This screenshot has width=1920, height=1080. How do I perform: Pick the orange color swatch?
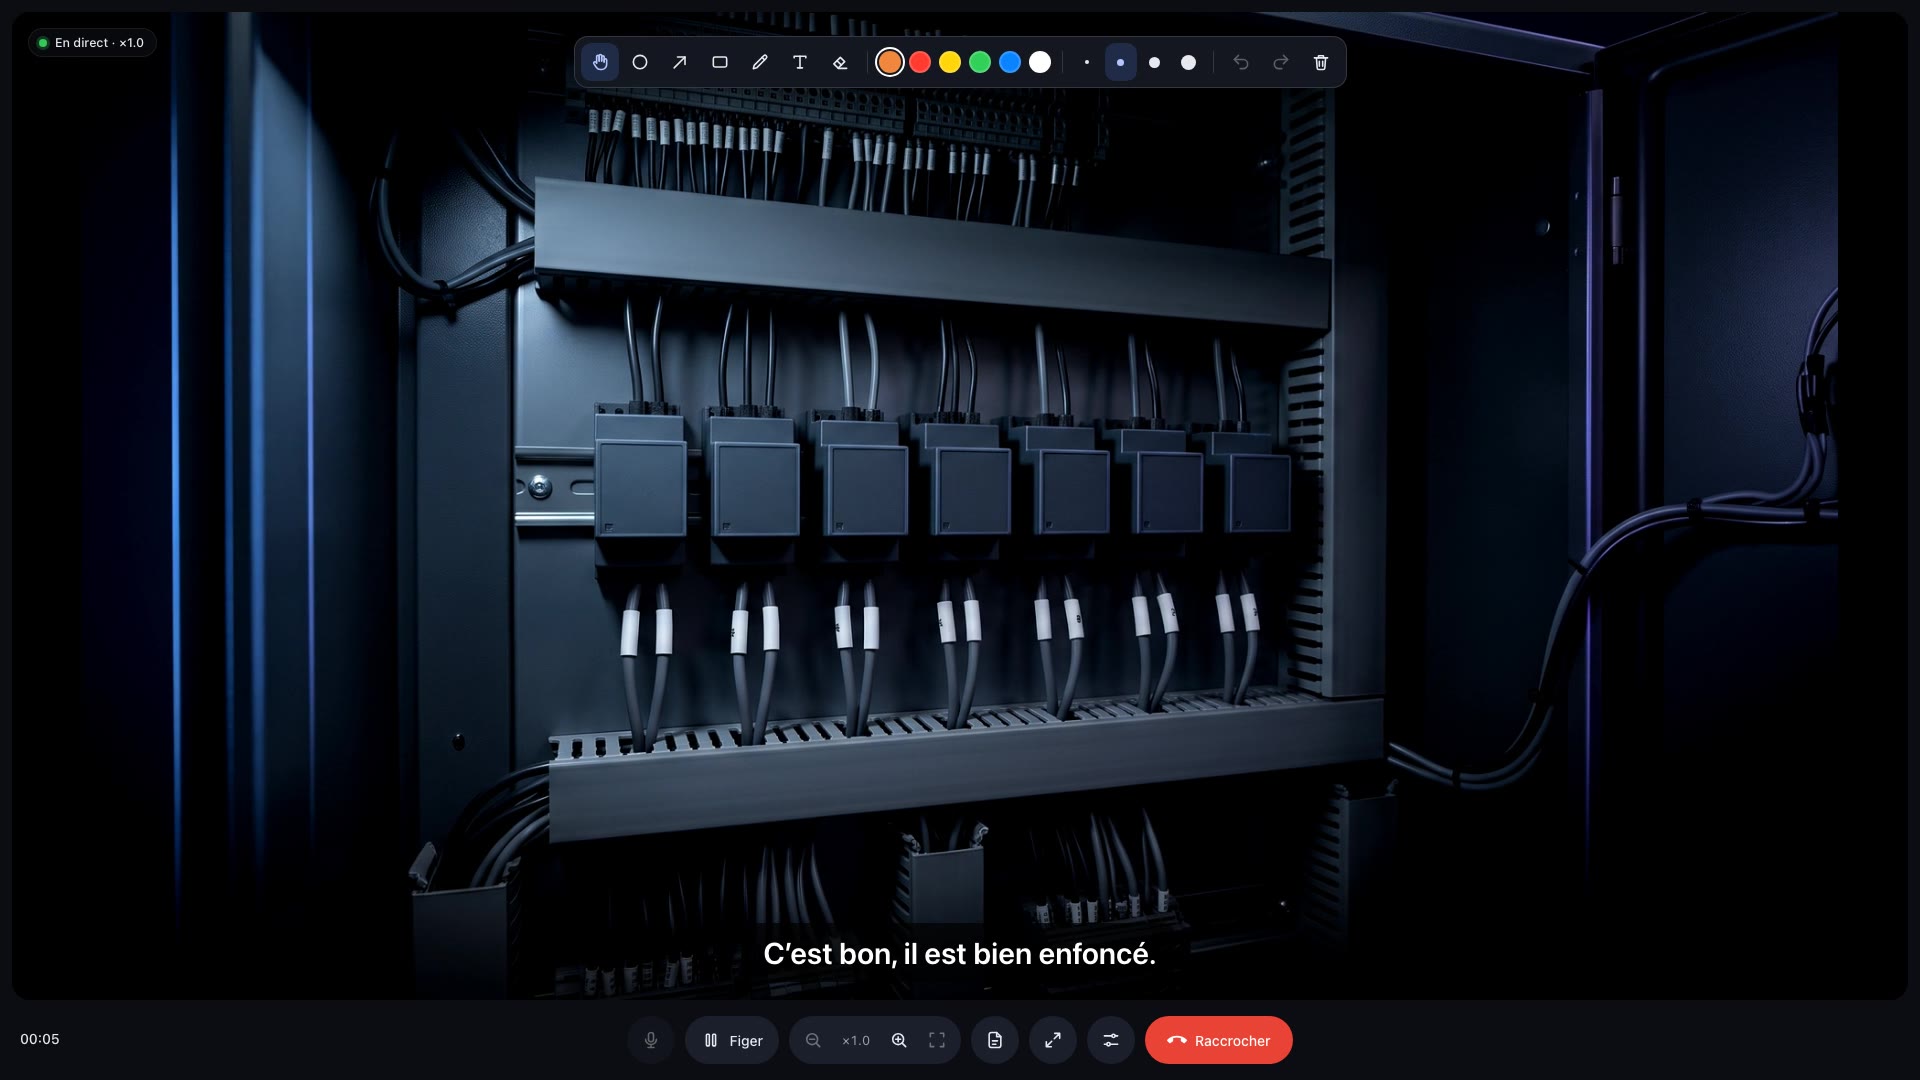(x=890, y=62)
